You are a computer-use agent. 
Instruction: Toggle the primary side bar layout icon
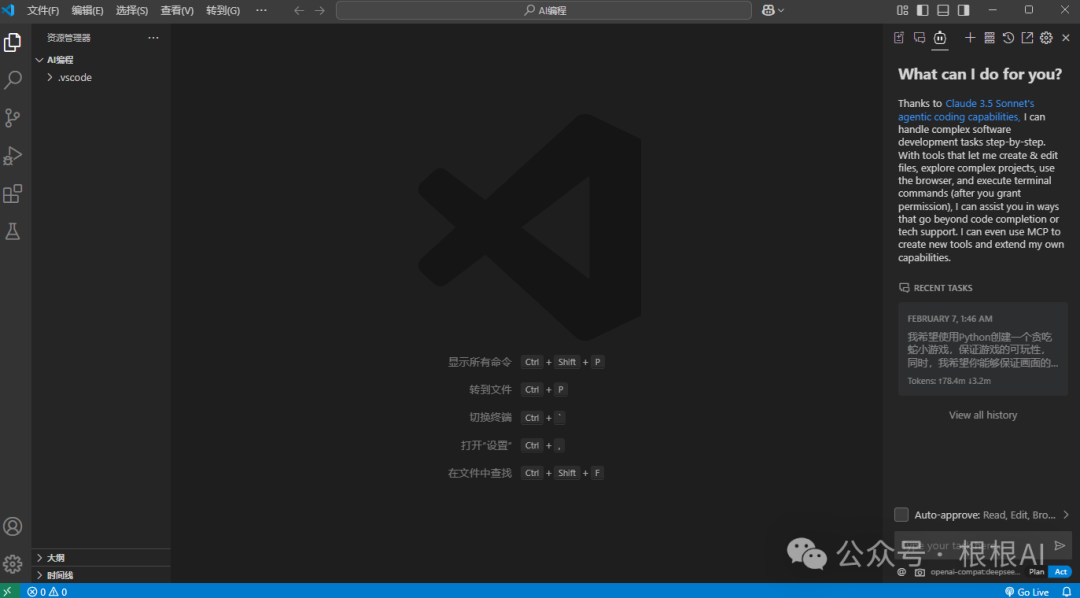tap(923, 10)
